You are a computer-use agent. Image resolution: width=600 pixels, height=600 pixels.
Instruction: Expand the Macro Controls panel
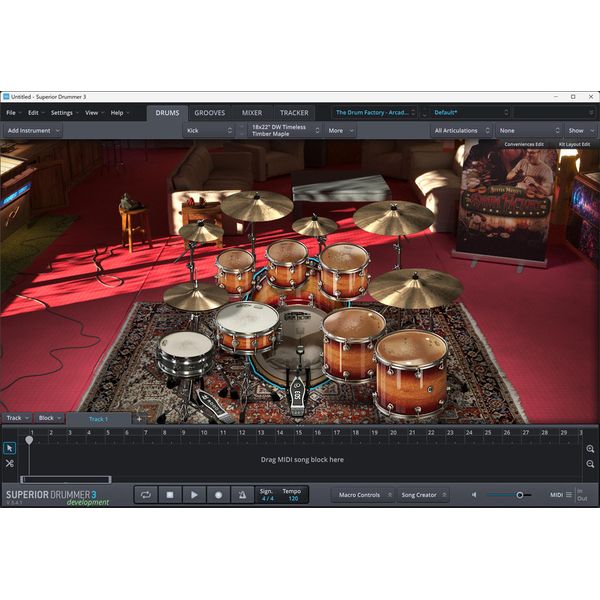363,495
